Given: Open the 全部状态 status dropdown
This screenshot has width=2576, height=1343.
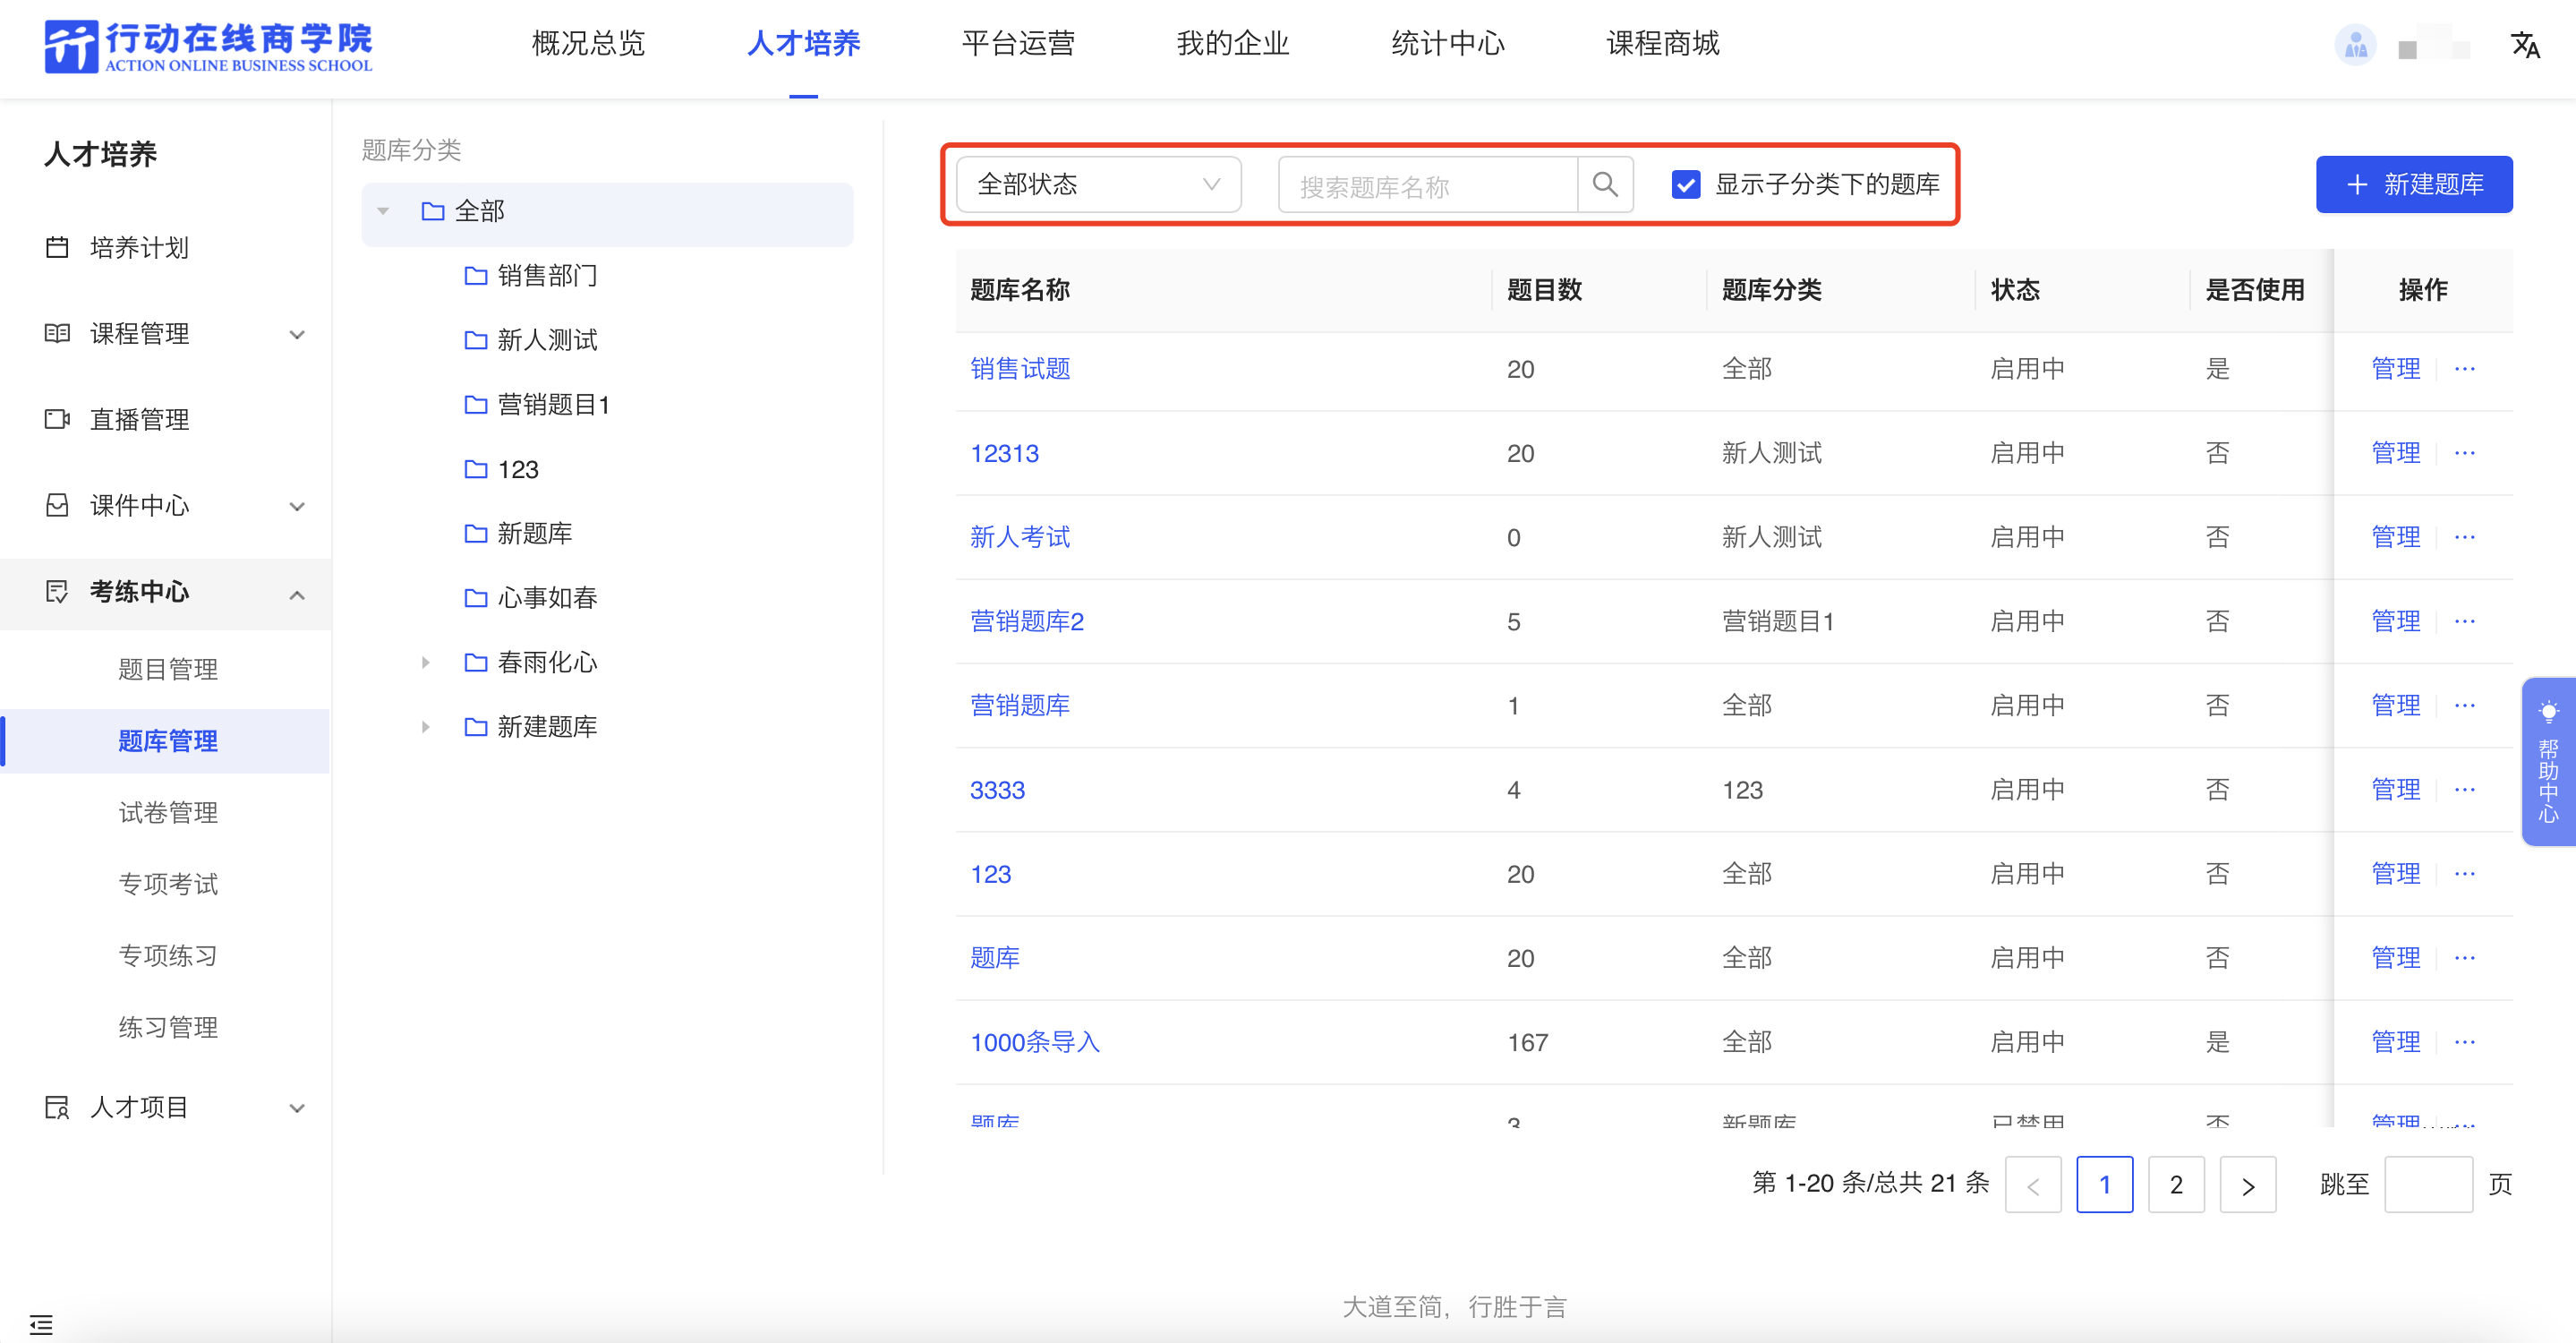Looking at the screenshot, I should [x=1098, y=184].
